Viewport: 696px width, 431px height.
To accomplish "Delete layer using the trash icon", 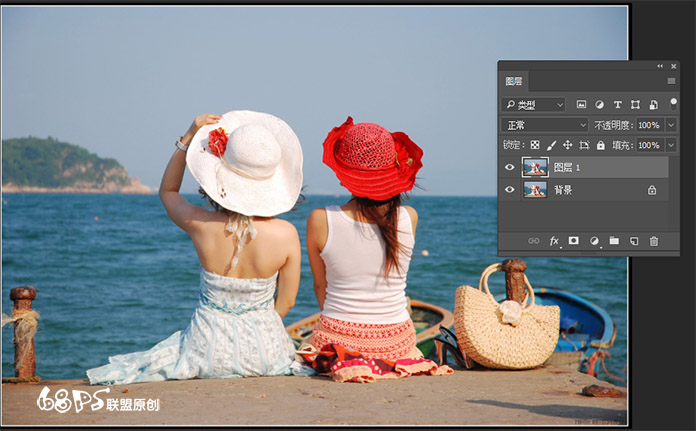I will click(x=654, y=241).
